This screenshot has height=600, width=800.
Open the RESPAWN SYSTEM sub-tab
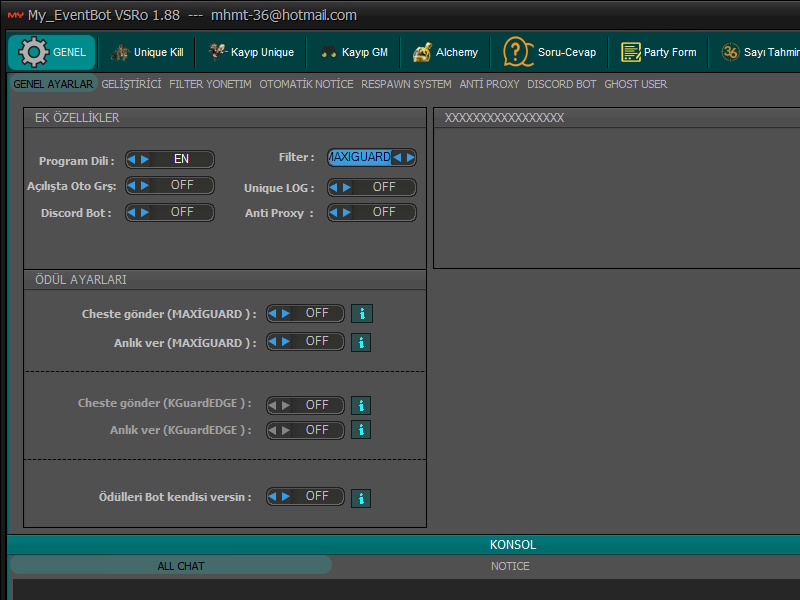tap(406, 84)
